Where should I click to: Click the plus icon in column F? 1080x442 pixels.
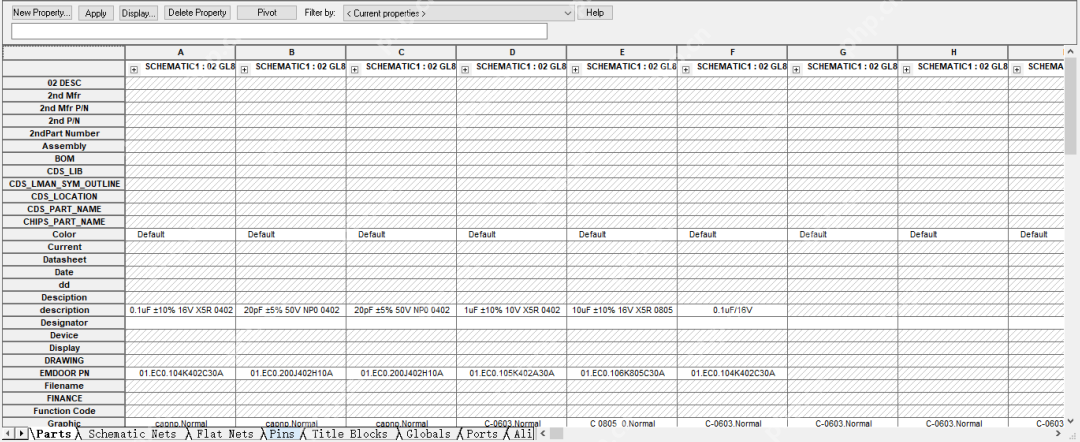(x=686, y=69)
